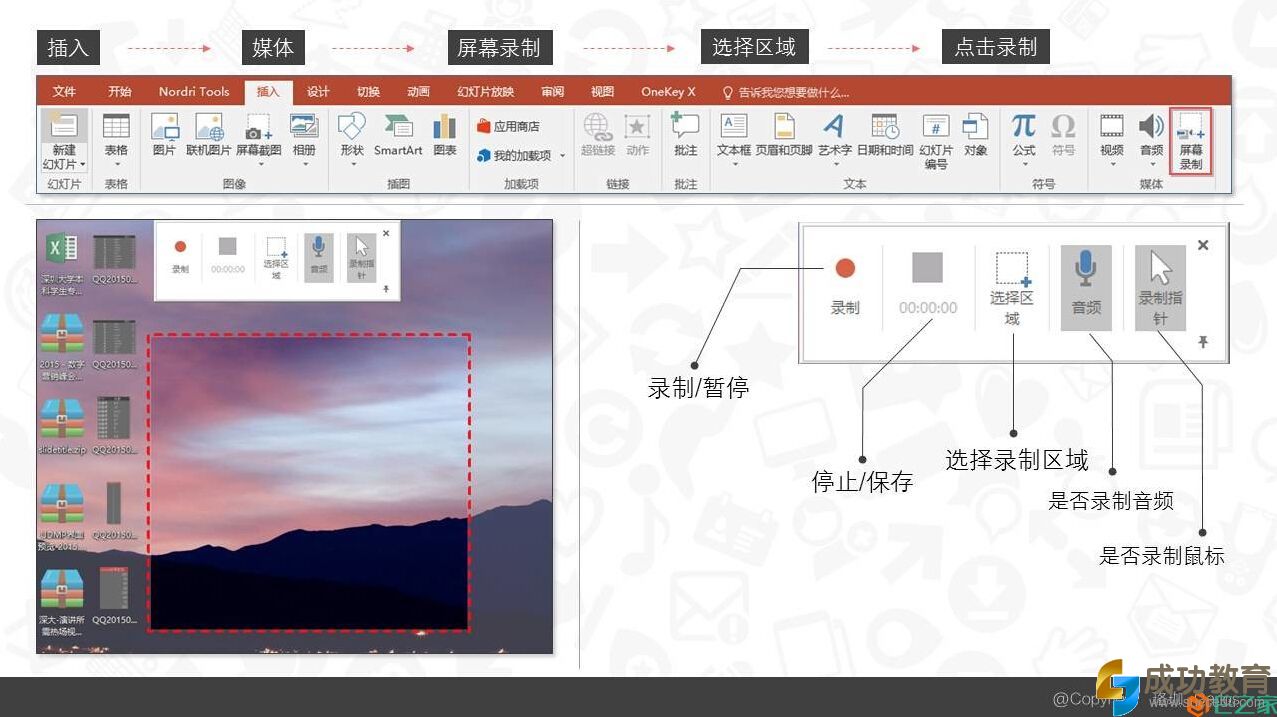Insert a SmartArt graphic
Screen dimensions: 1277x717
tap(398, 135)
